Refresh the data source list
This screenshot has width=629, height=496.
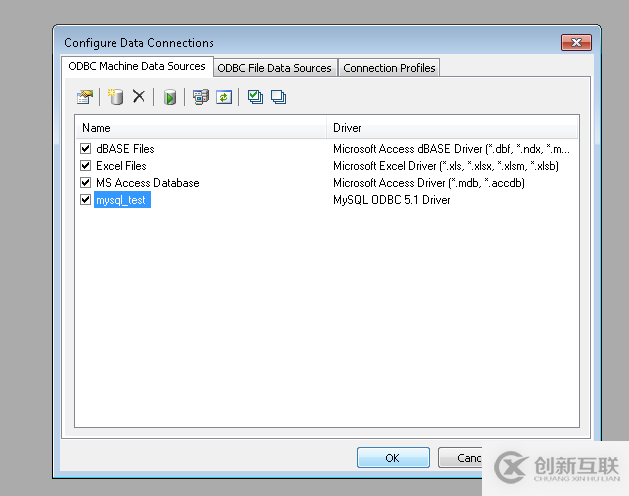coord(224,97)
